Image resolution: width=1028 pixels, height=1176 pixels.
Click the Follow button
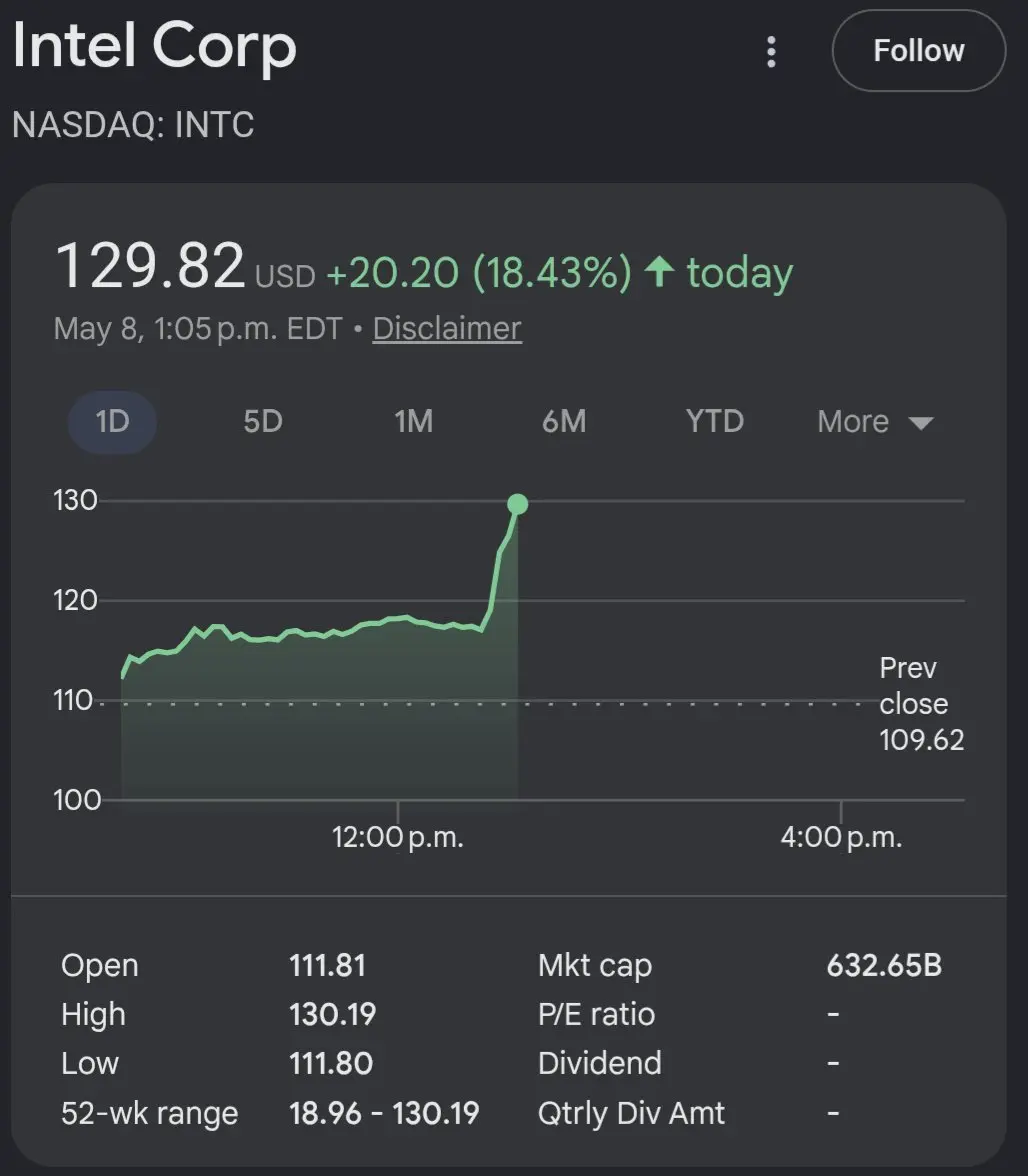pos(919,51)
